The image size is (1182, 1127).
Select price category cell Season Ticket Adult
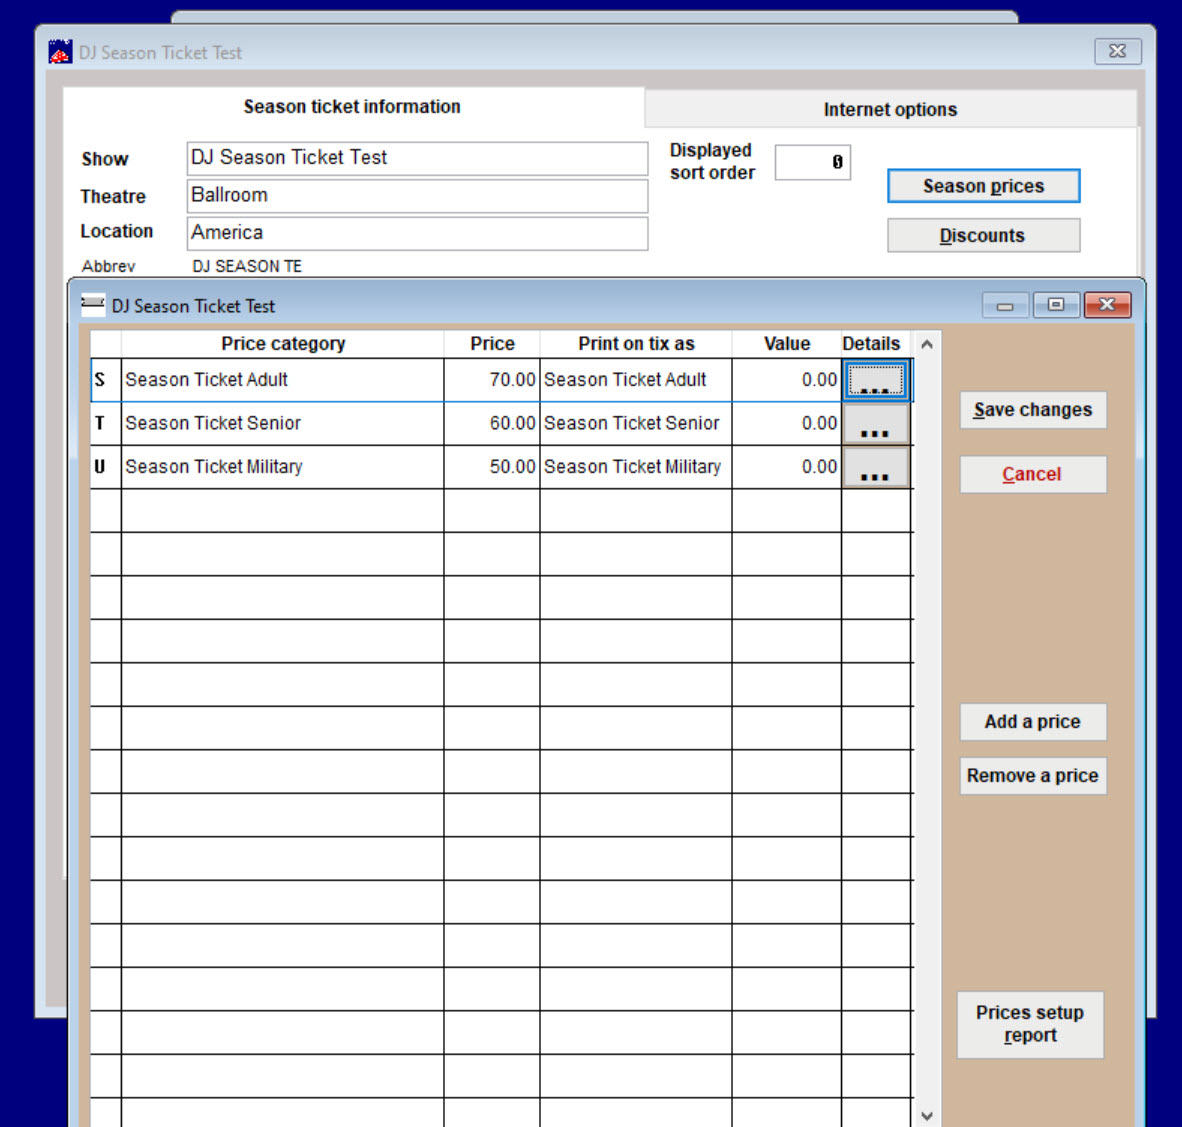(x=283, y=380)
